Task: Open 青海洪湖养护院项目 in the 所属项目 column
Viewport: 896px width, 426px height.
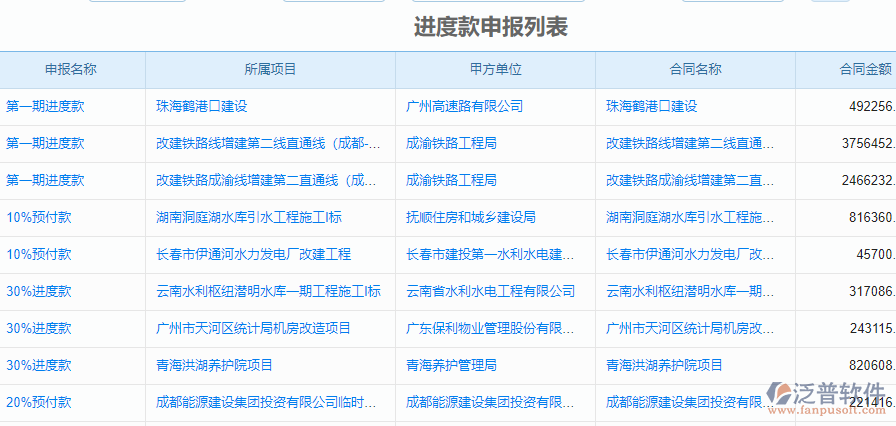Action: click(x=215, y=365)
